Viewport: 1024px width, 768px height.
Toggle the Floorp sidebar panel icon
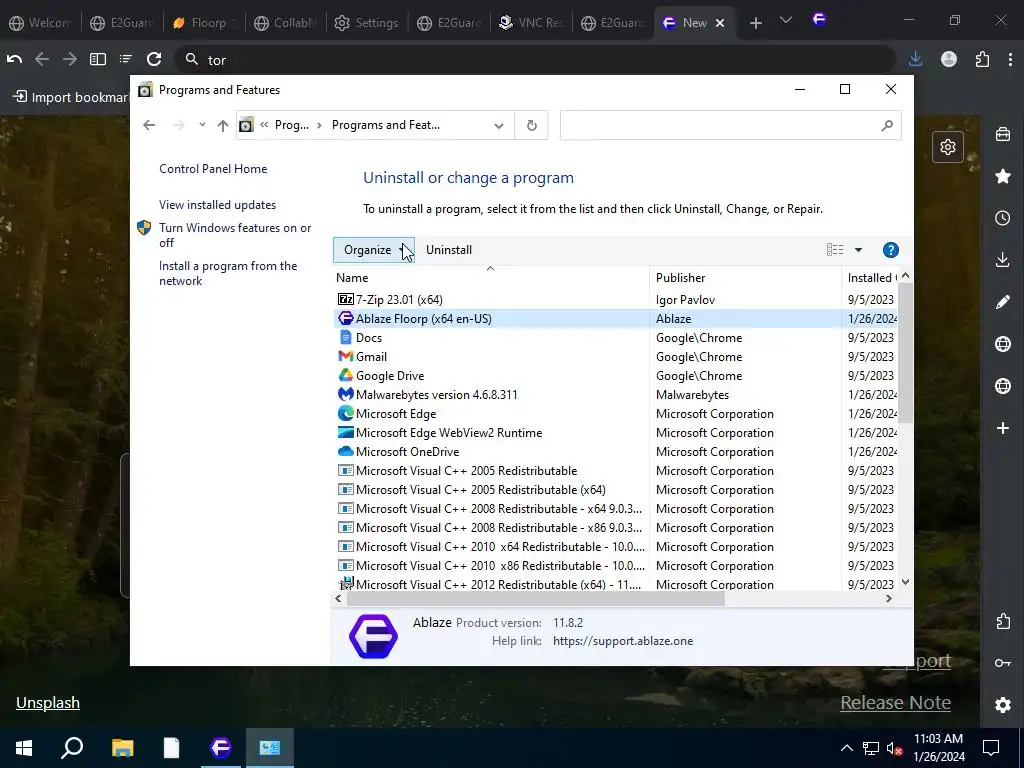pyautogui.click(x=98, y=59)
